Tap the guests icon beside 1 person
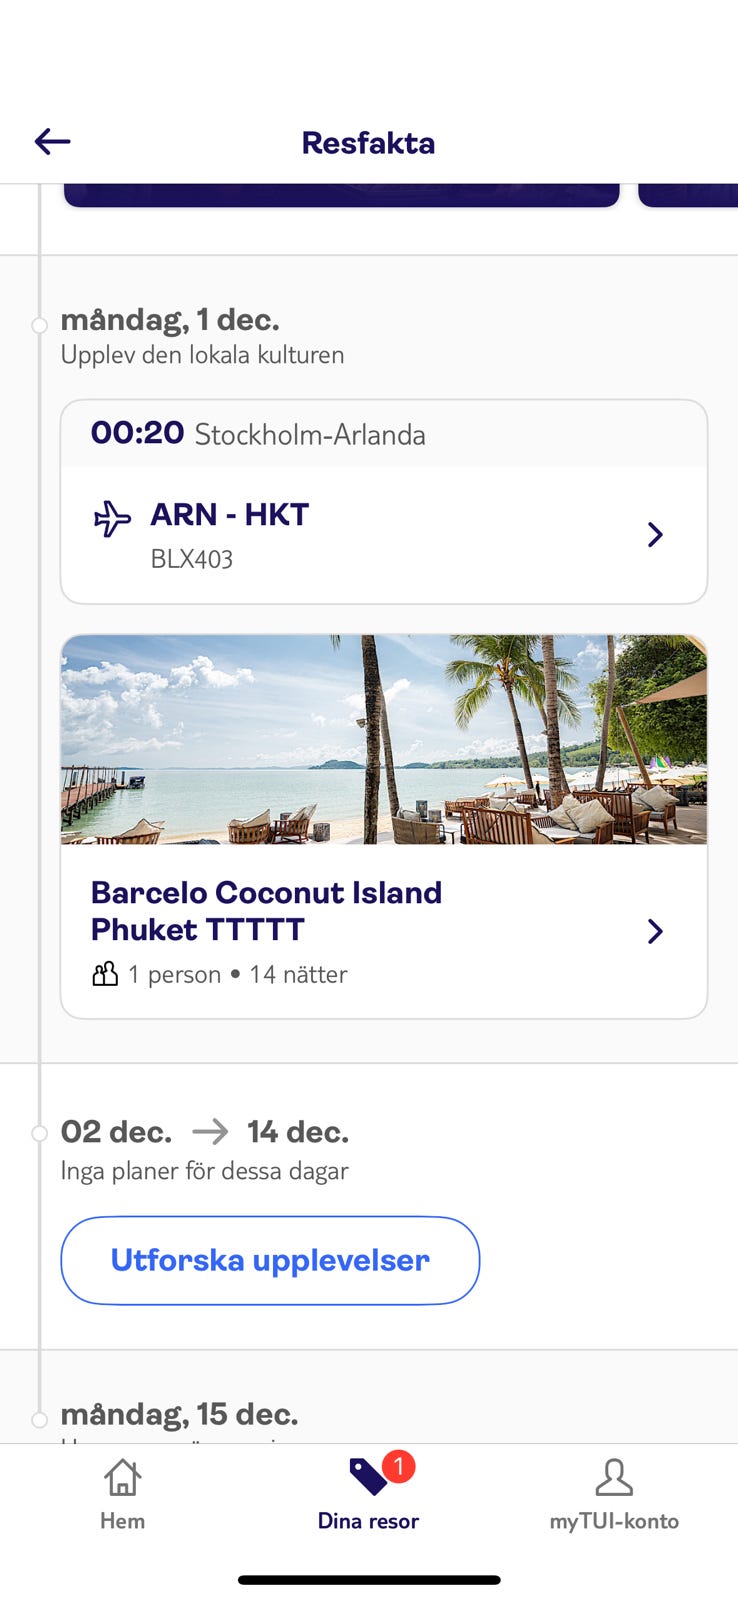Screen dimensions: 738x1600 (105, 974)
